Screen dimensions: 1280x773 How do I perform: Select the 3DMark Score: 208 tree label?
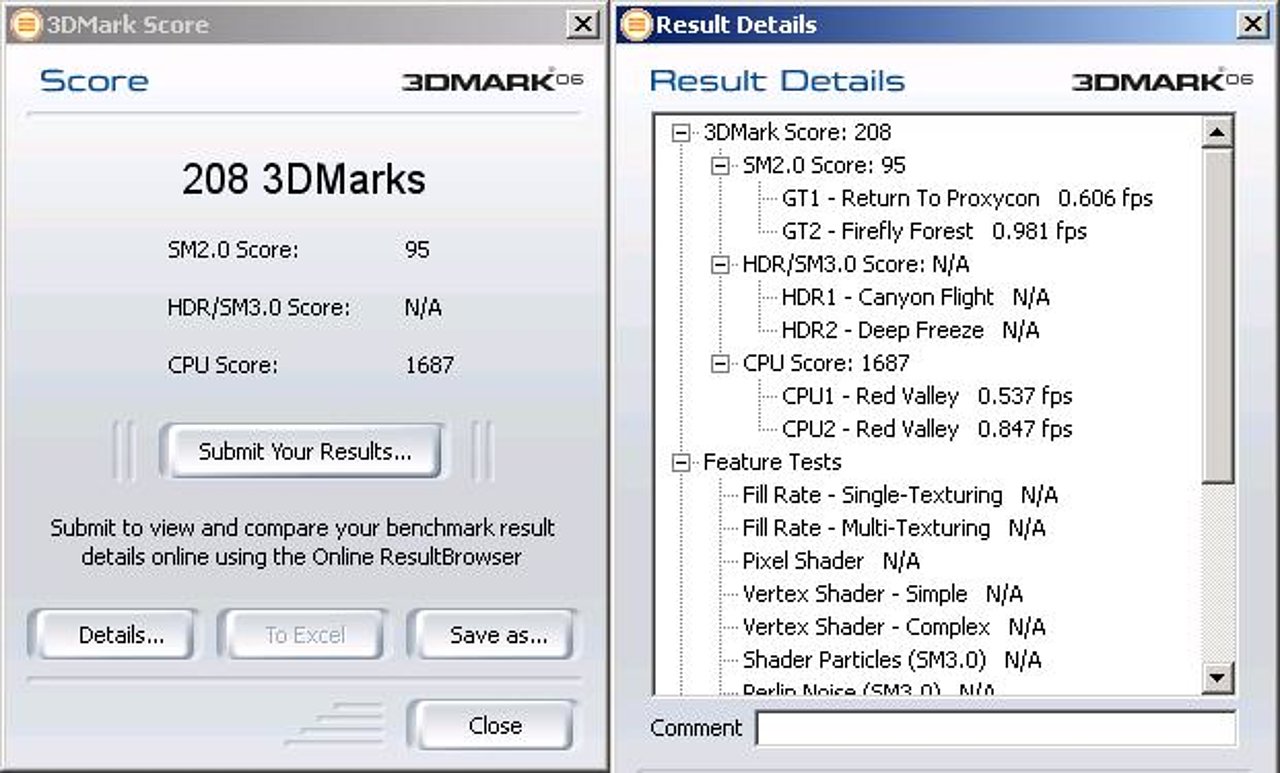click(797, 132)
